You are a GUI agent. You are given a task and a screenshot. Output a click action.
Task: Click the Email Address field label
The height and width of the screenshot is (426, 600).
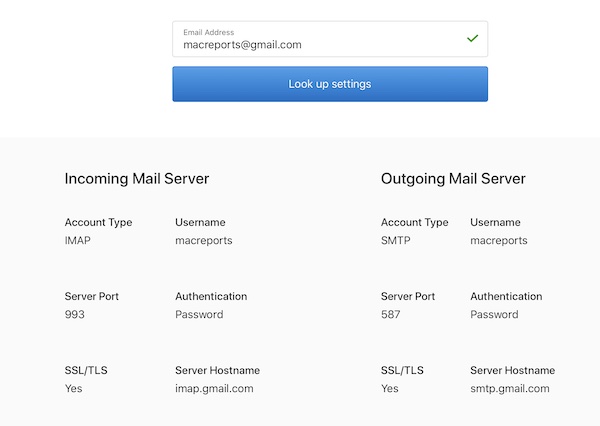tap(209, 32)
